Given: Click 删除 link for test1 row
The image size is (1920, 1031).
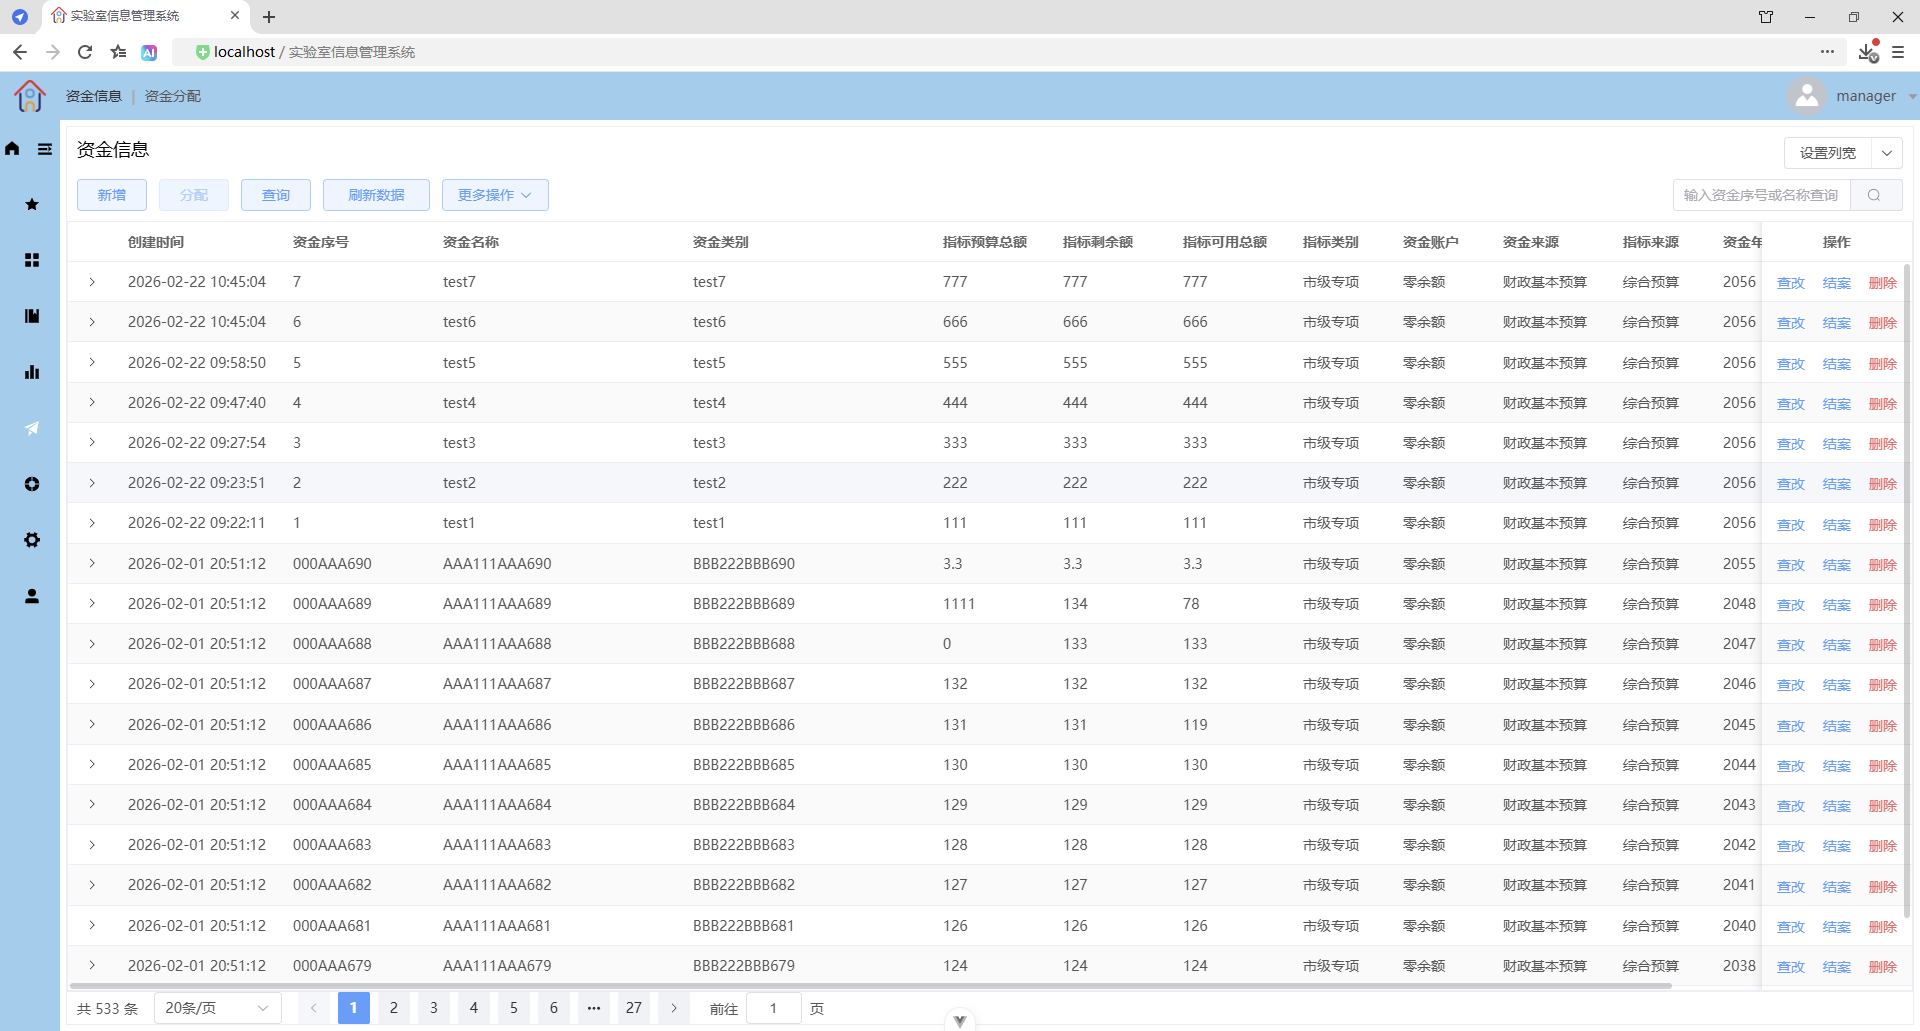Looking at the screenshot, I should coord(1883,525).
